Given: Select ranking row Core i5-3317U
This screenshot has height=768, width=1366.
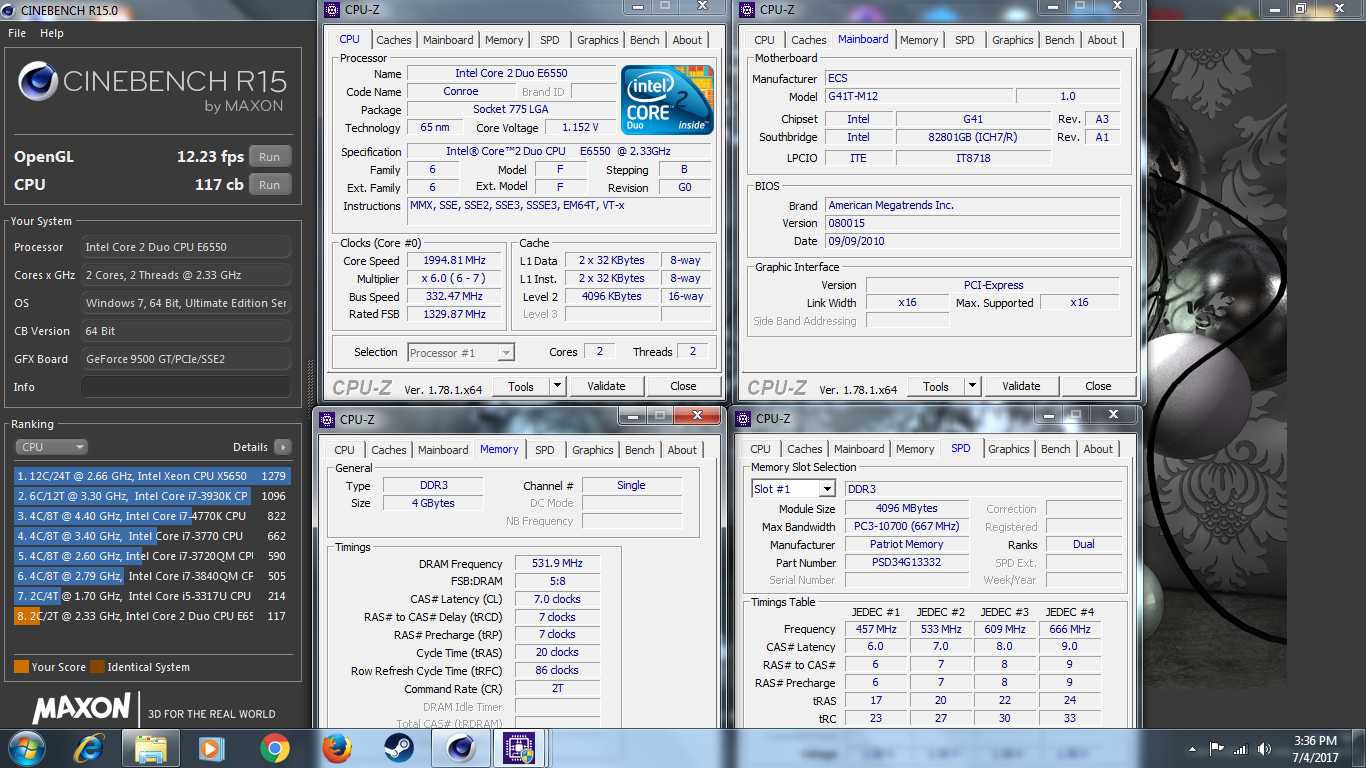Looking at the screenshot, I should pyautogui.click(x=152, y=596).
